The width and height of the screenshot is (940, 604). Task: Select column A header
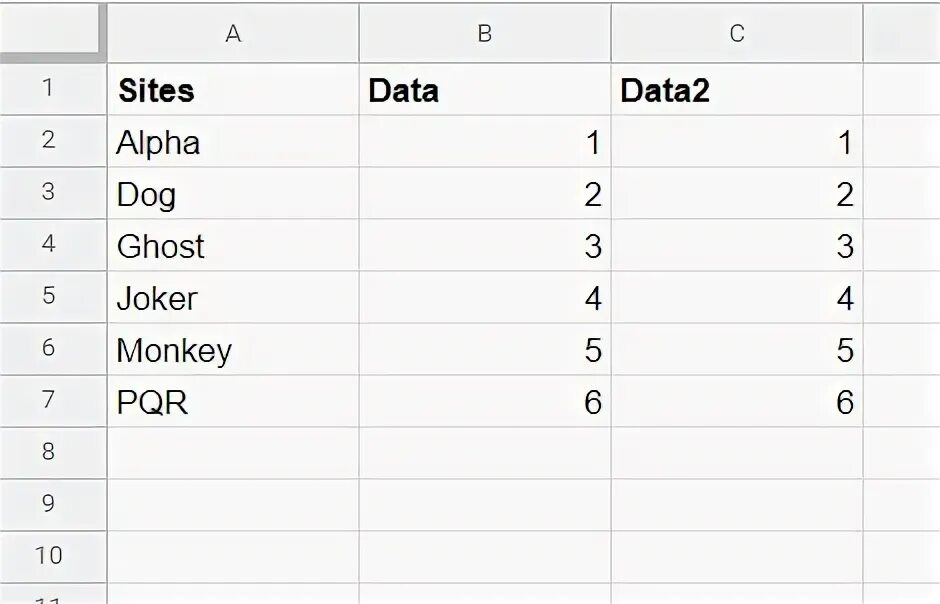coord(233,33)
